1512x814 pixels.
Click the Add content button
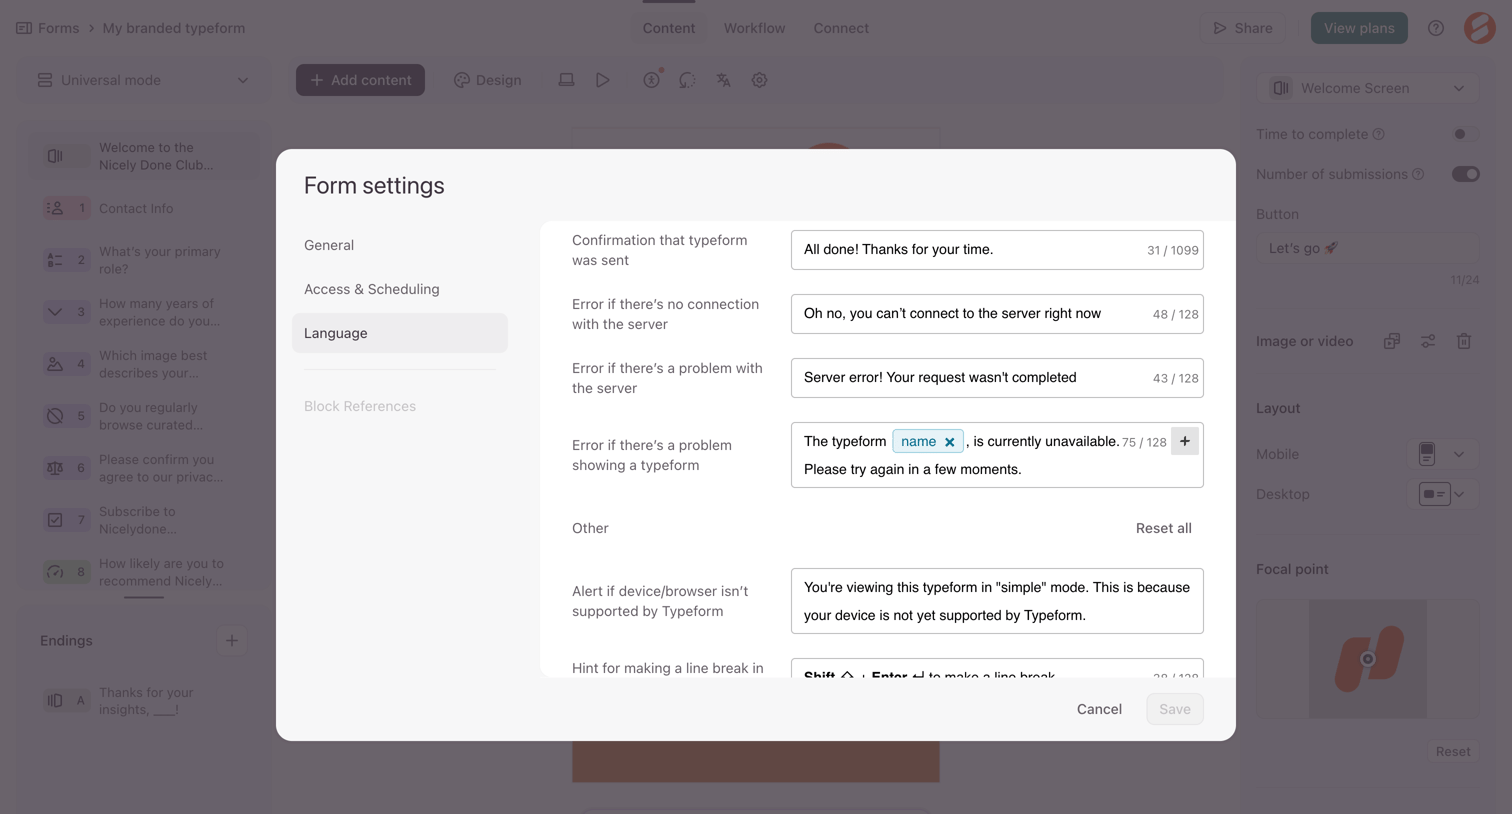(360, 80)
